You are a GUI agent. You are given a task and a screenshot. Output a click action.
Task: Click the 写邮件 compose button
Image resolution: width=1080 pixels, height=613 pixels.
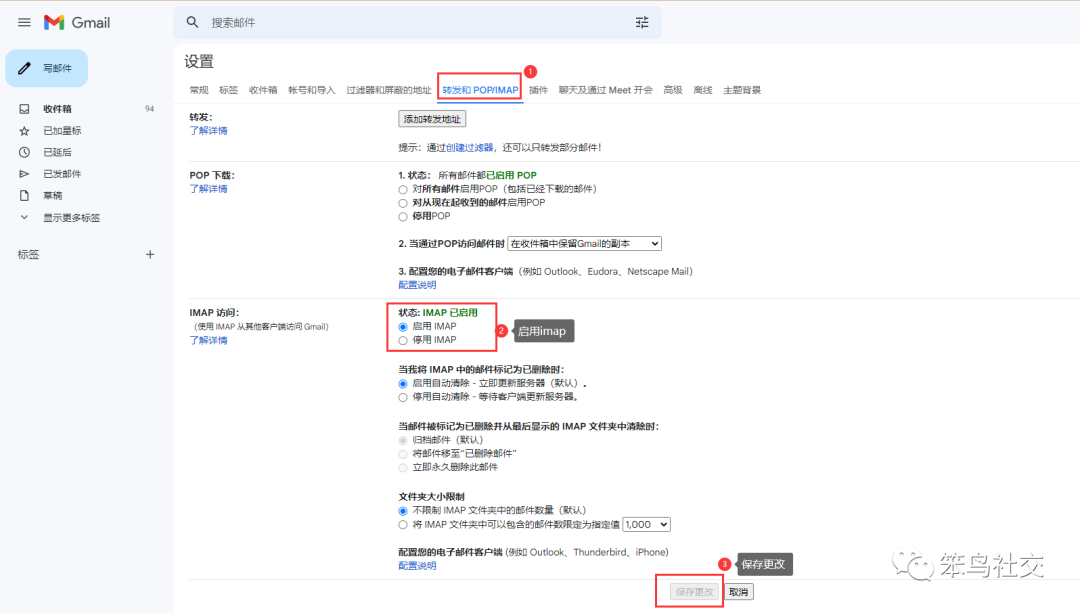47,68
